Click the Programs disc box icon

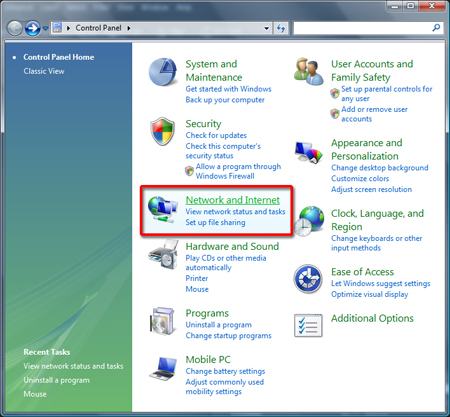click(162, 321)
